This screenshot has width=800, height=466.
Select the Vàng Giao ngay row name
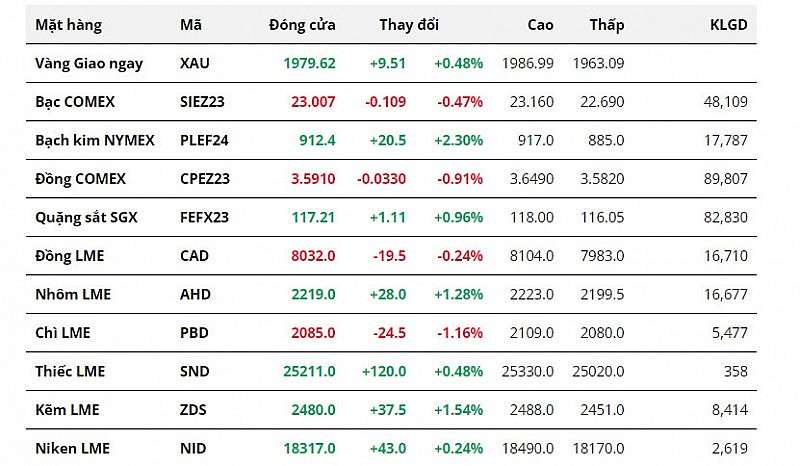[x=89, y=63]
